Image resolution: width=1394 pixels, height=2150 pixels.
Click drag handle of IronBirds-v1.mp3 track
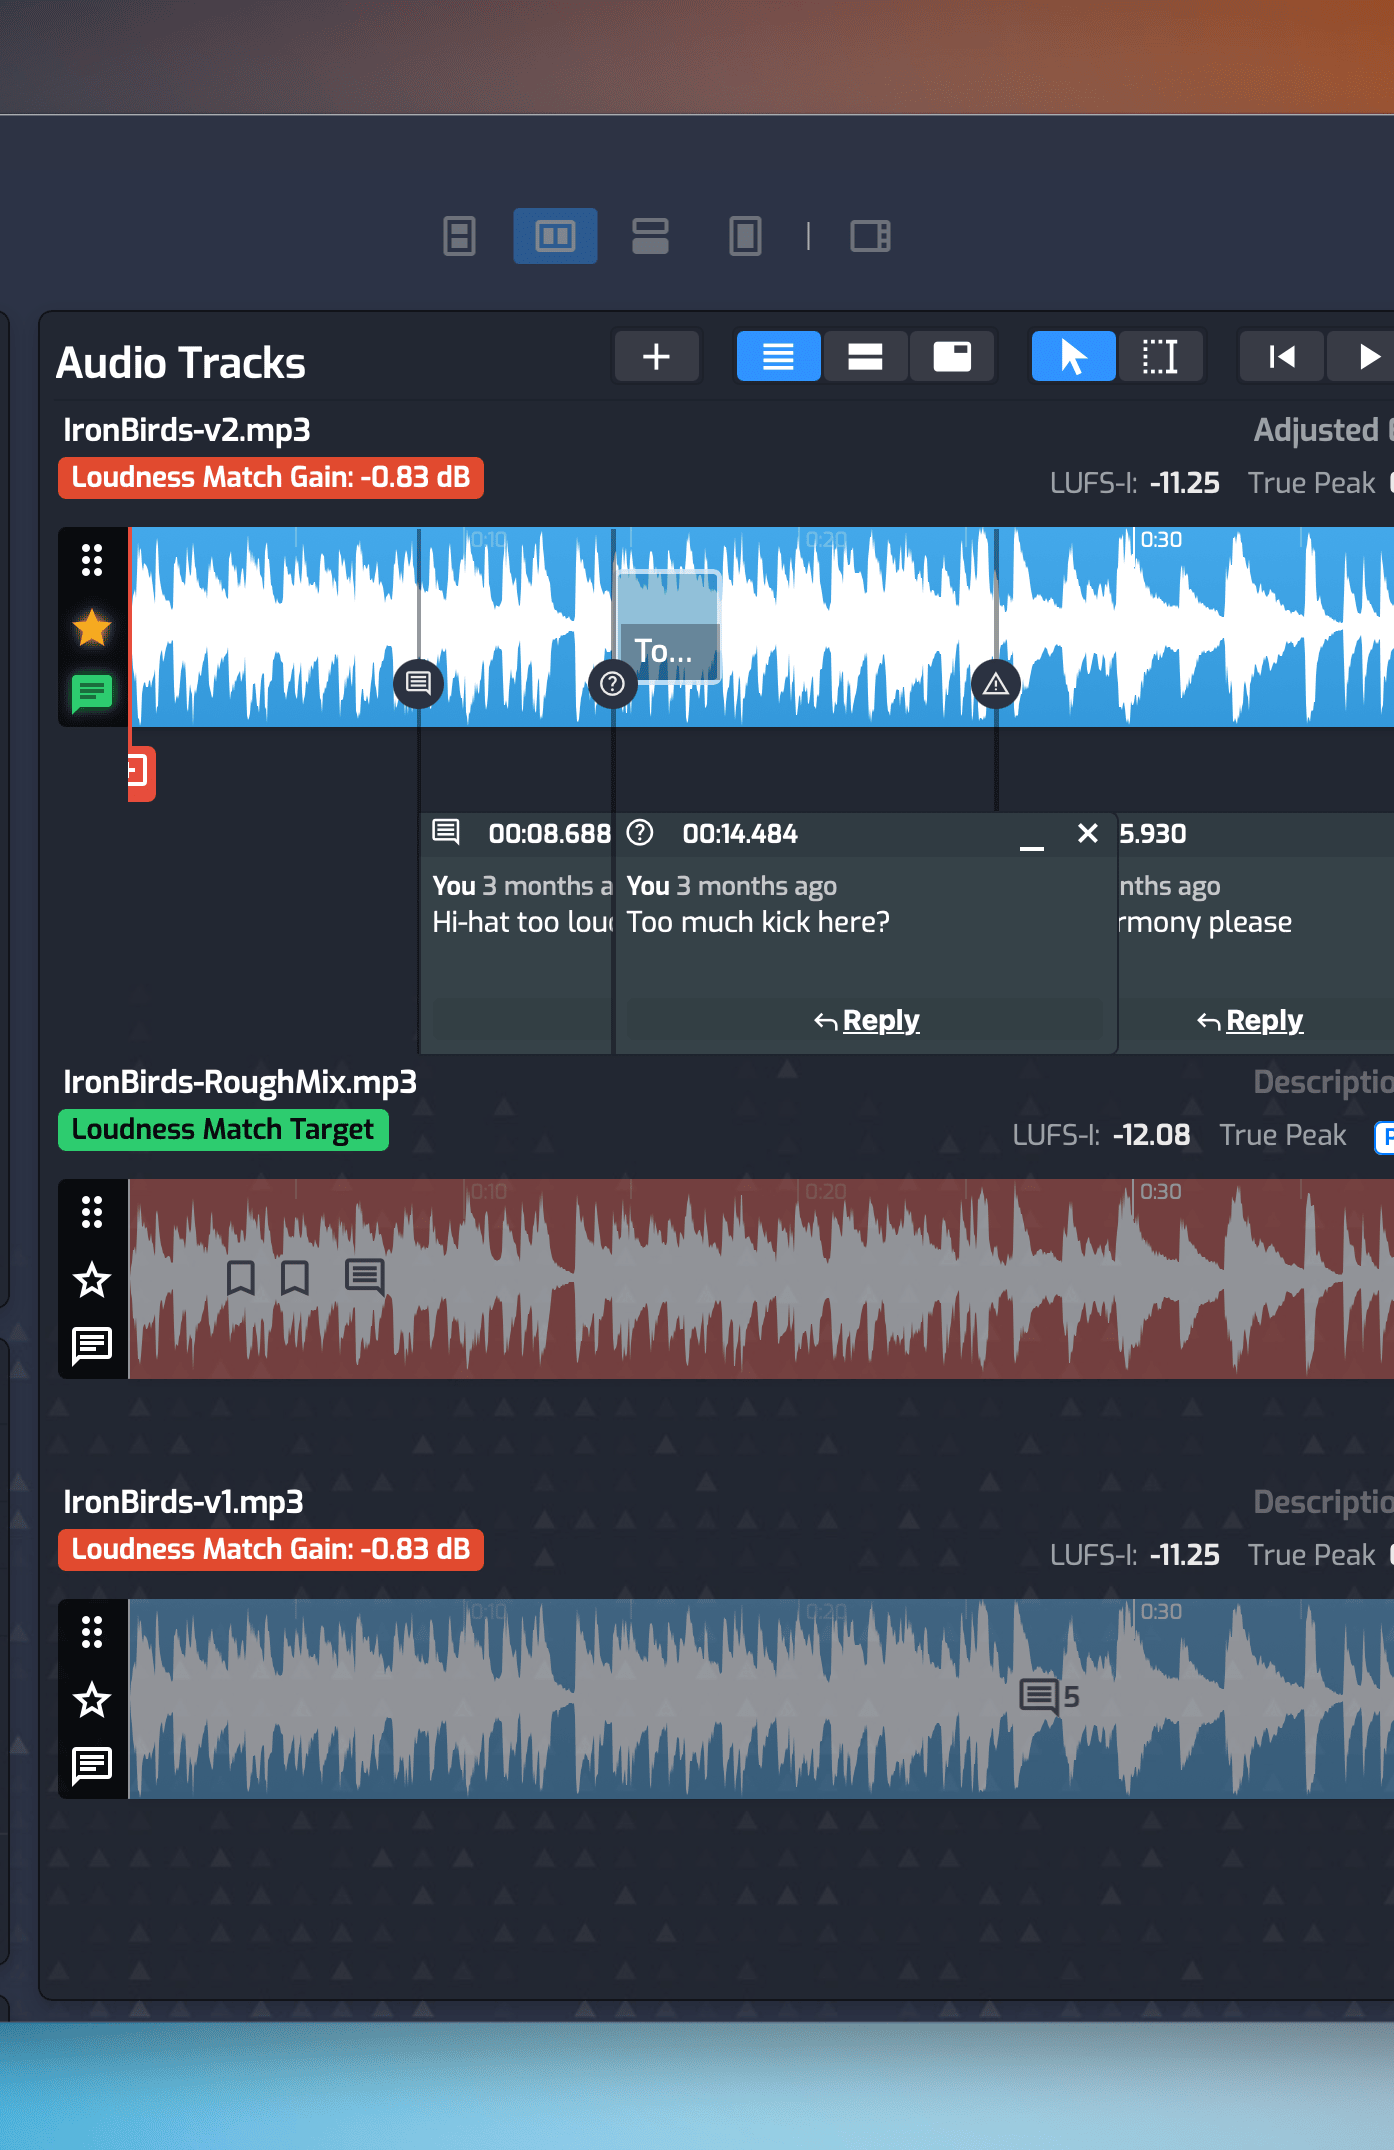point(92,1632)
